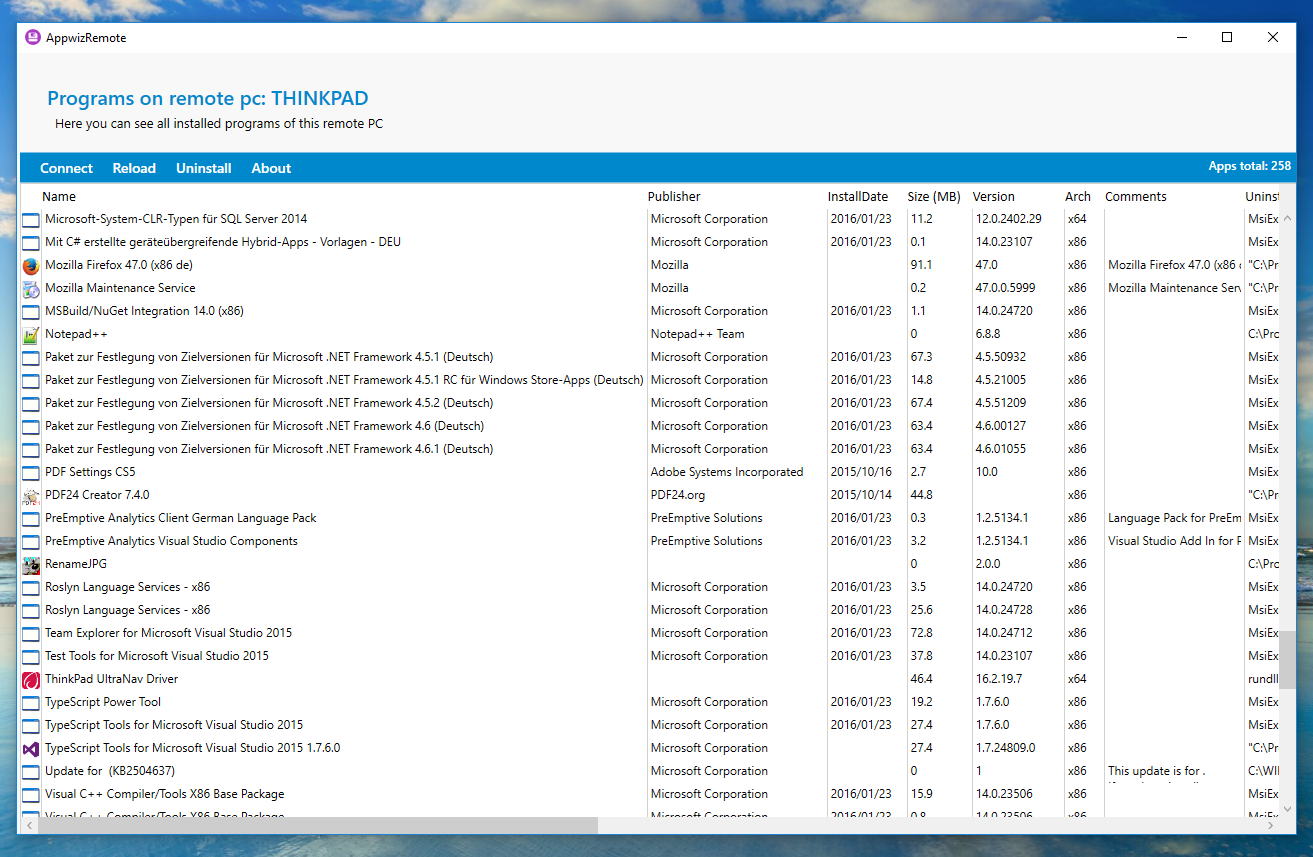Click the Visual Studio icon beside TypeScript Tools 1.7.6.0
Screen dimensions: 1313x857
[x=30, y=748]
